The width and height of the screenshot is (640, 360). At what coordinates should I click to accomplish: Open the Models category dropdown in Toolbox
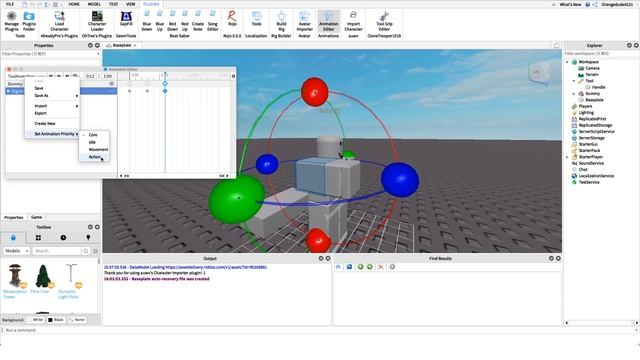16,251
